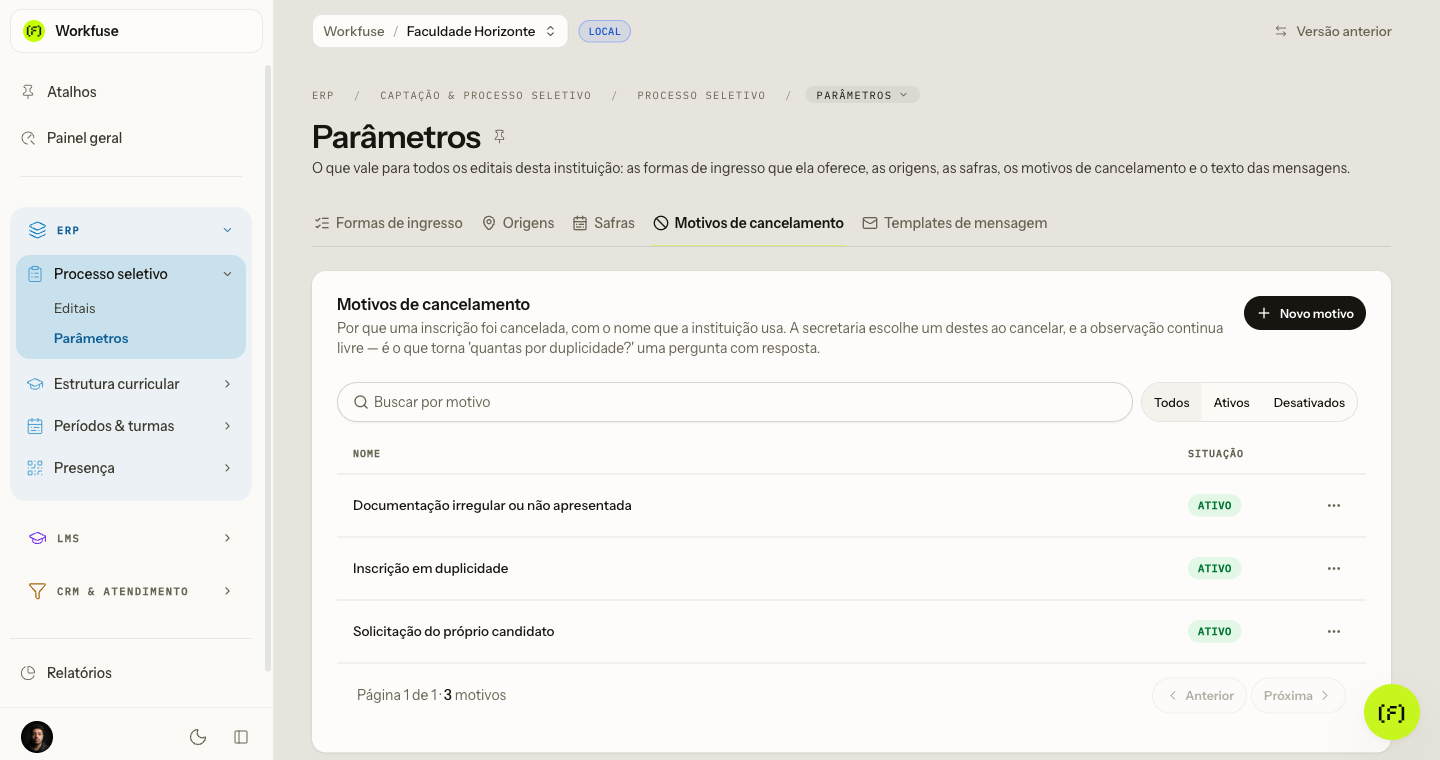Collapse Processo seletivo submenu chevron
Image resolution: width=1440 pixels, height=760 pixels.
pyautogui.click(x=228, y=274)
